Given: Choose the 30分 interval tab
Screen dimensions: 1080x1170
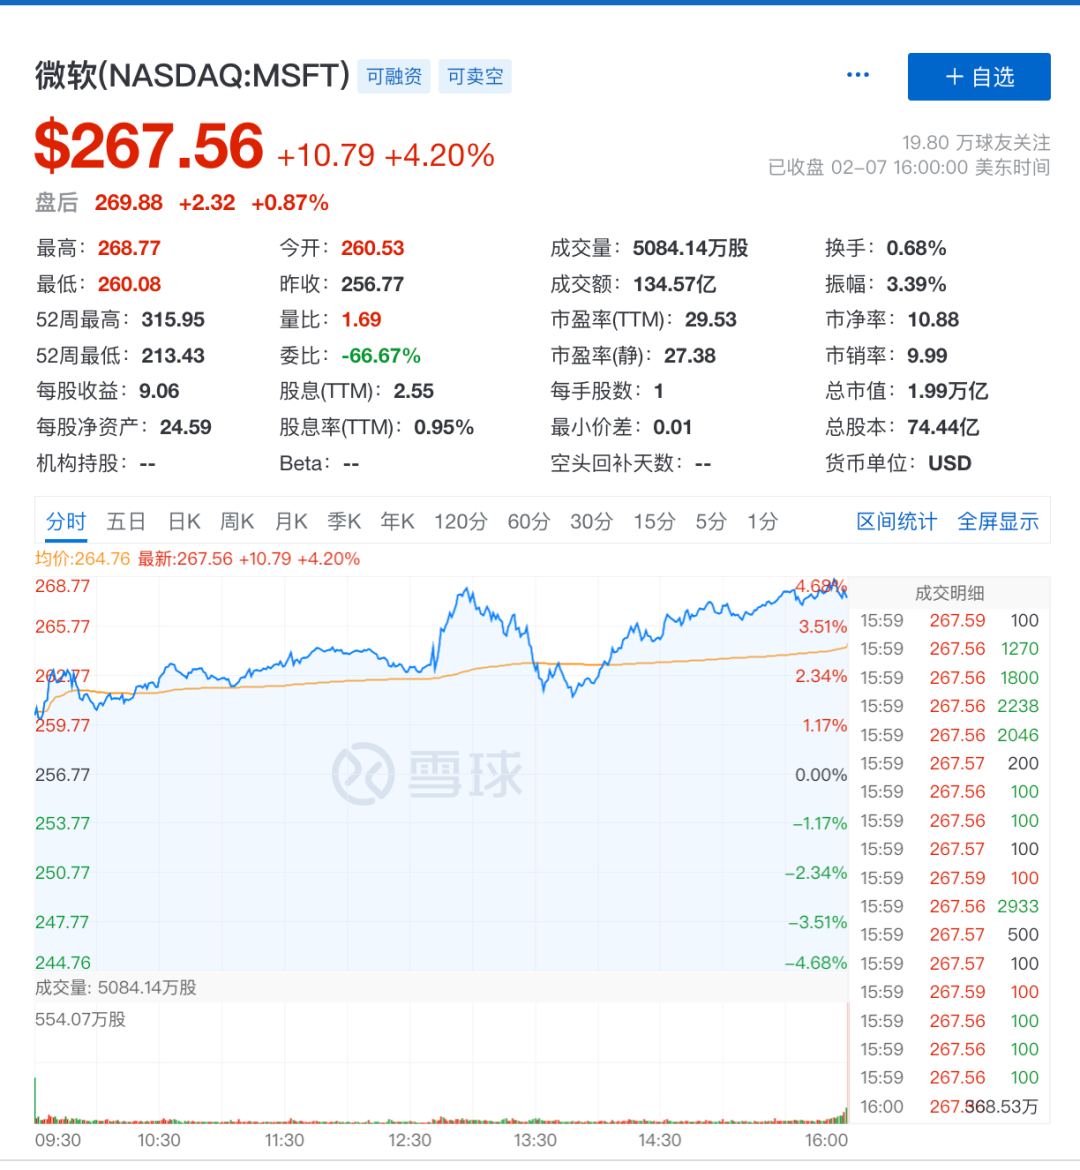Looking at the screenshot, I should (x=591, y=521).
